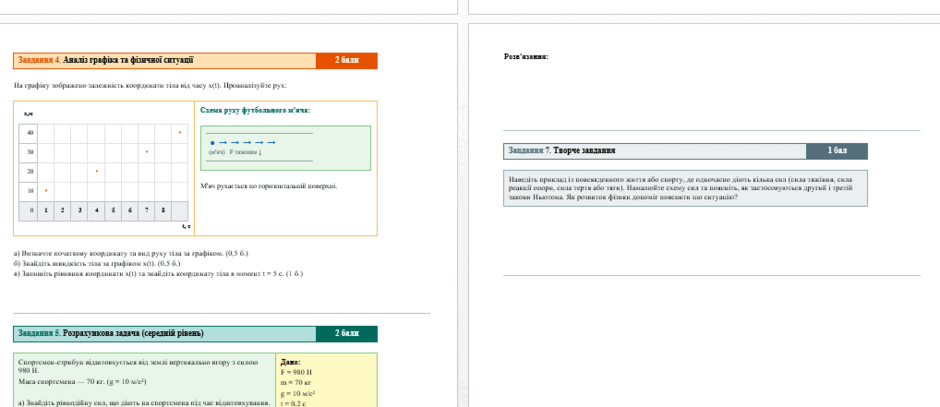This screenshot has height=407, width=940.
Task: Click the graph data point at 30
Action: pos(147,152)
